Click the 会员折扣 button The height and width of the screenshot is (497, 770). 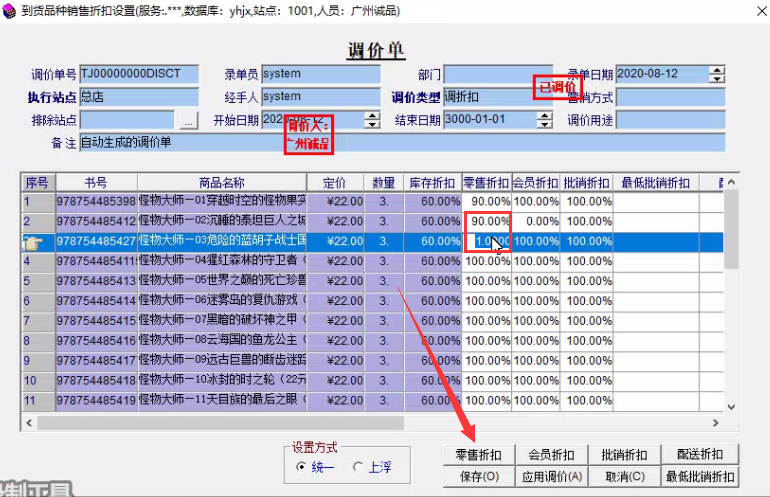[551, 455]
